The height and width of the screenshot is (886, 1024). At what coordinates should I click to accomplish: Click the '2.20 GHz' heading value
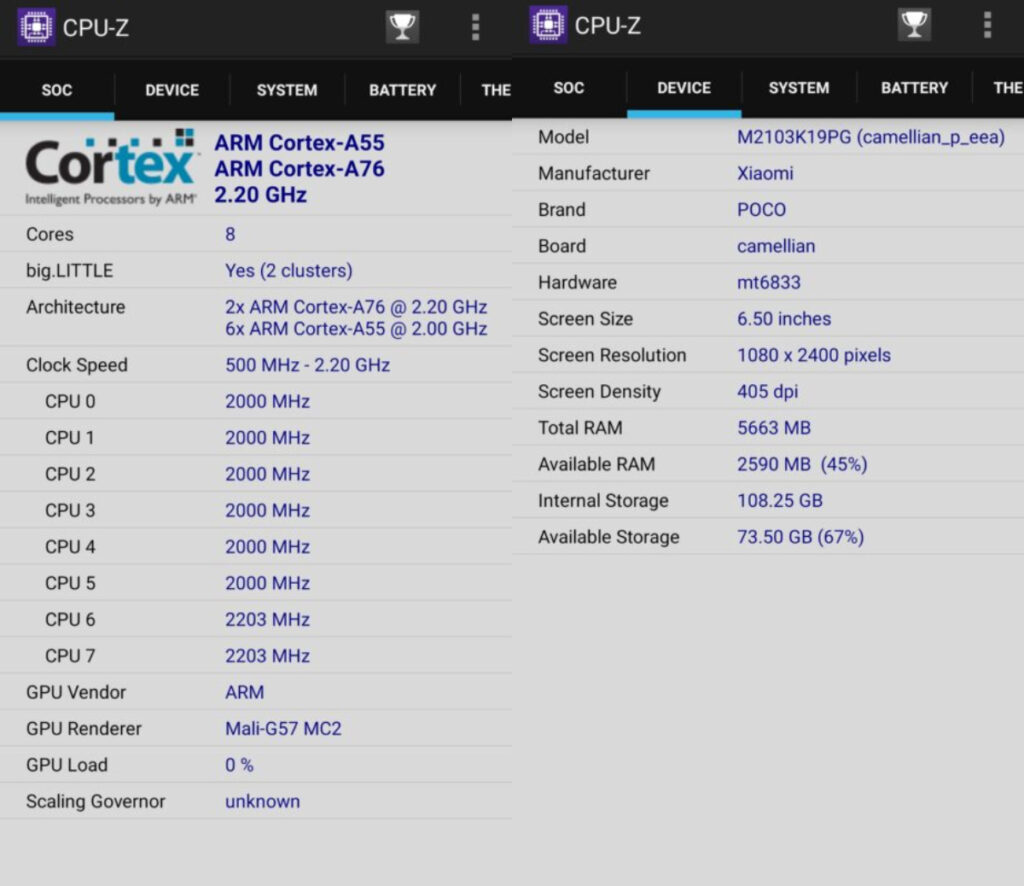261,195
